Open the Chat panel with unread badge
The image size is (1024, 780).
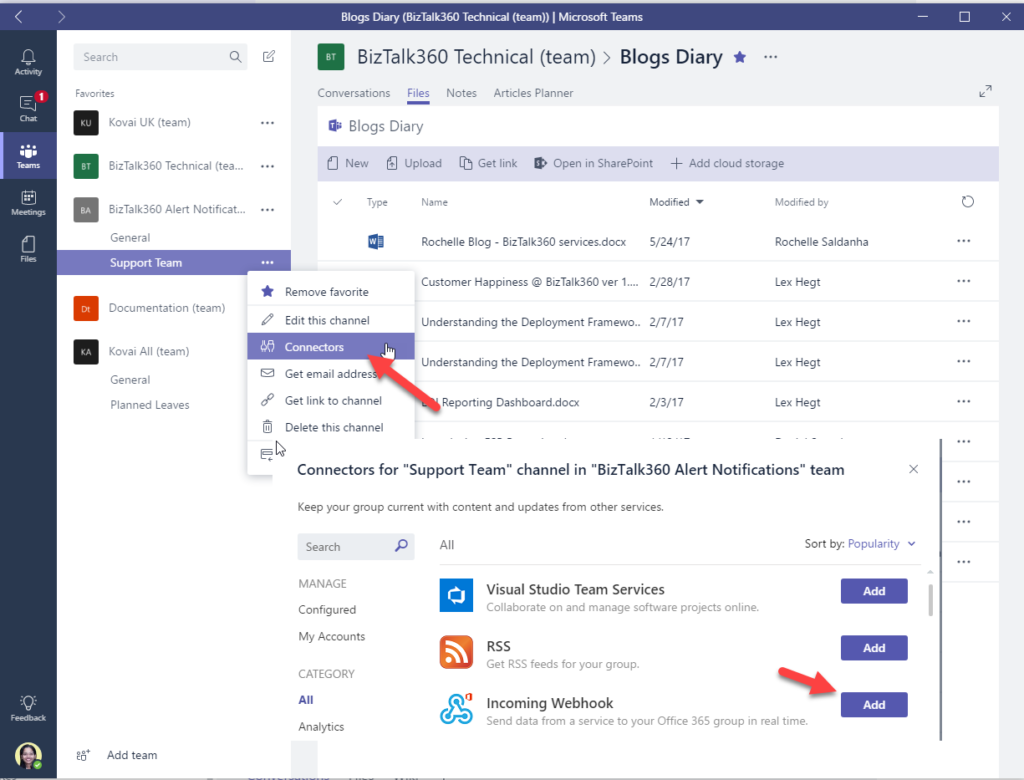(x=28, y=105)
